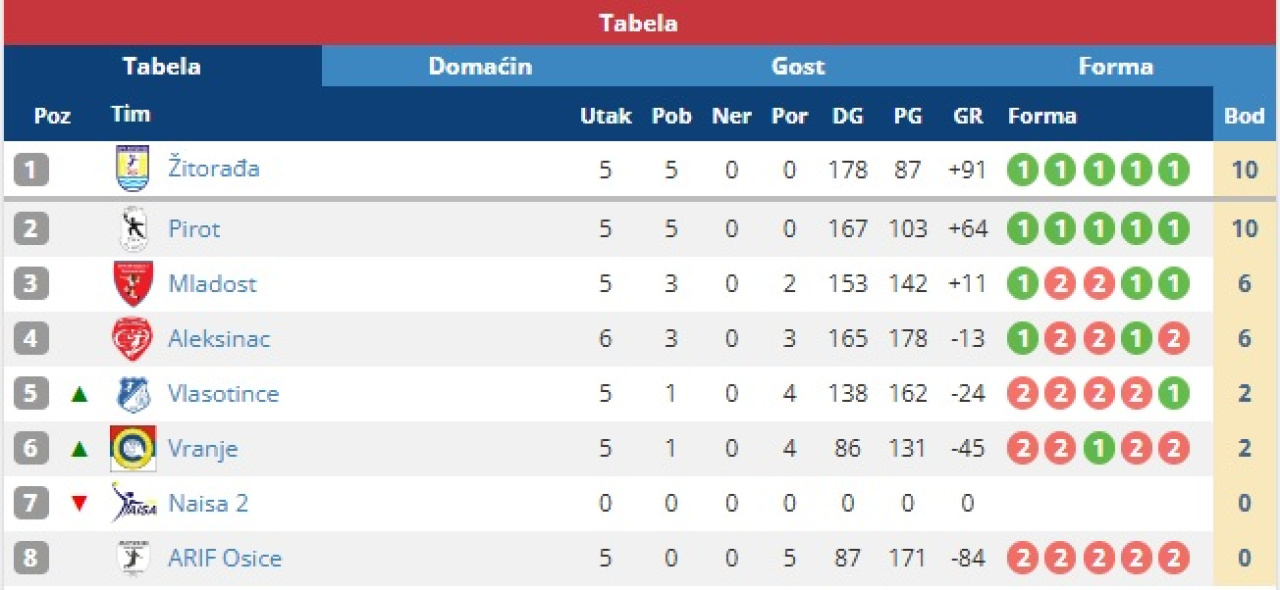Open the Aleksinac team link
Viewport: 1280px width, 590px height.
coord(218,339)
